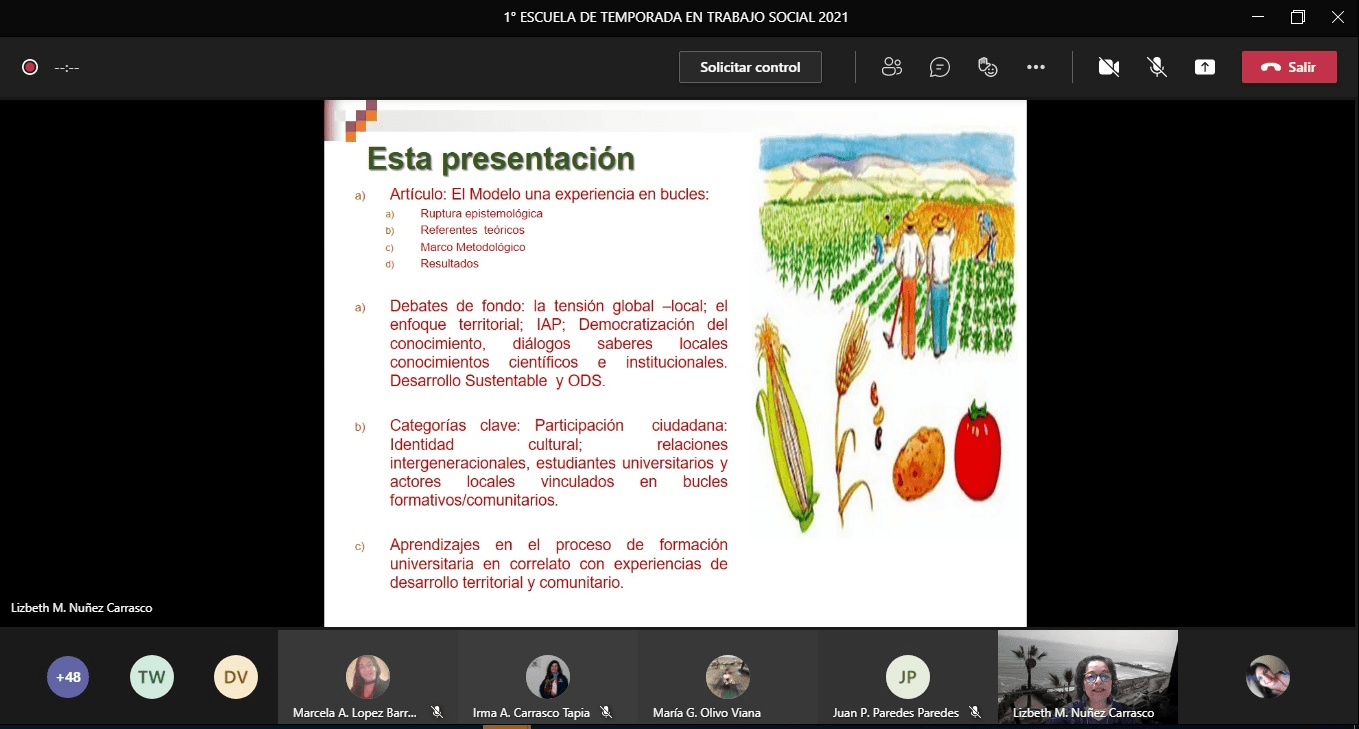The height and width of the screenshot is (729, 1359).
Task: Restore down the meeting window
Action: (1297, 17)
